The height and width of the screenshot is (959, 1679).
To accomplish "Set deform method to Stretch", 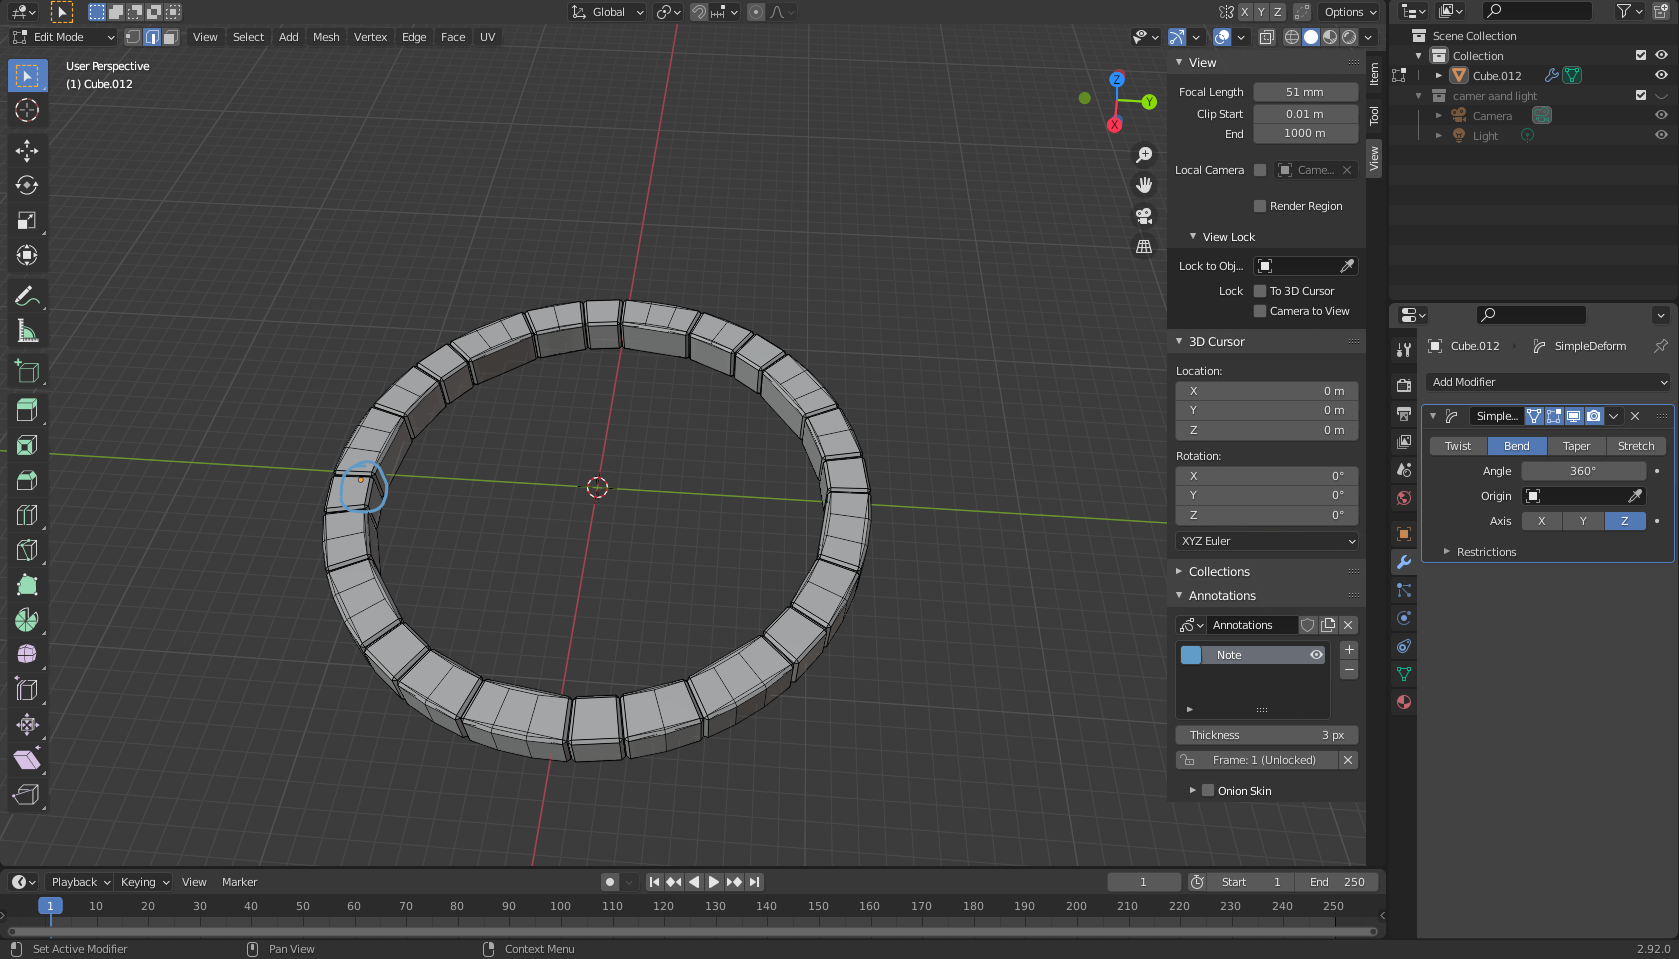I will [1636, 446].
